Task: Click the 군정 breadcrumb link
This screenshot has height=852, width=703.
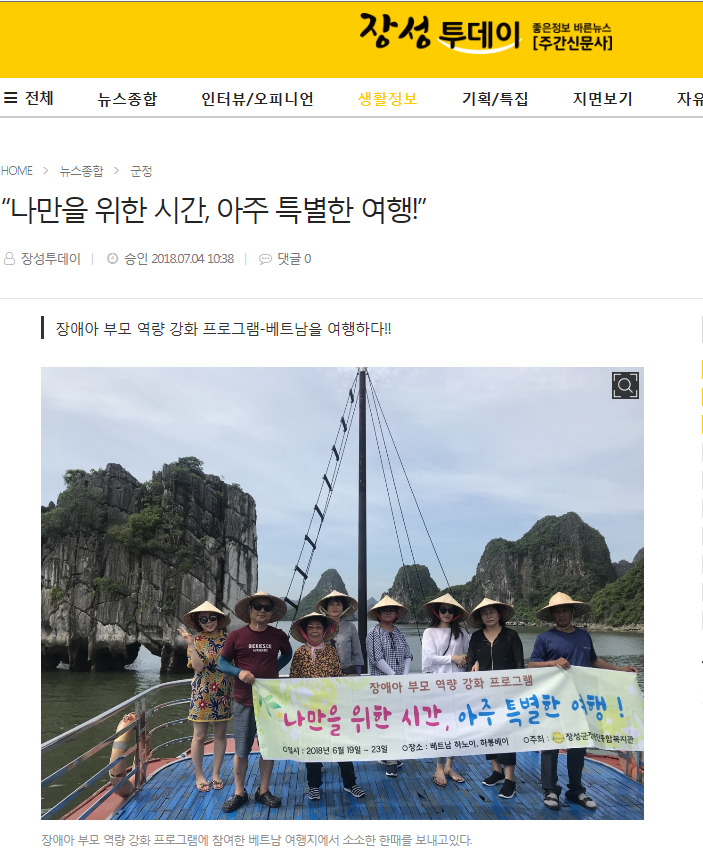Action: [x=141, y=171]
